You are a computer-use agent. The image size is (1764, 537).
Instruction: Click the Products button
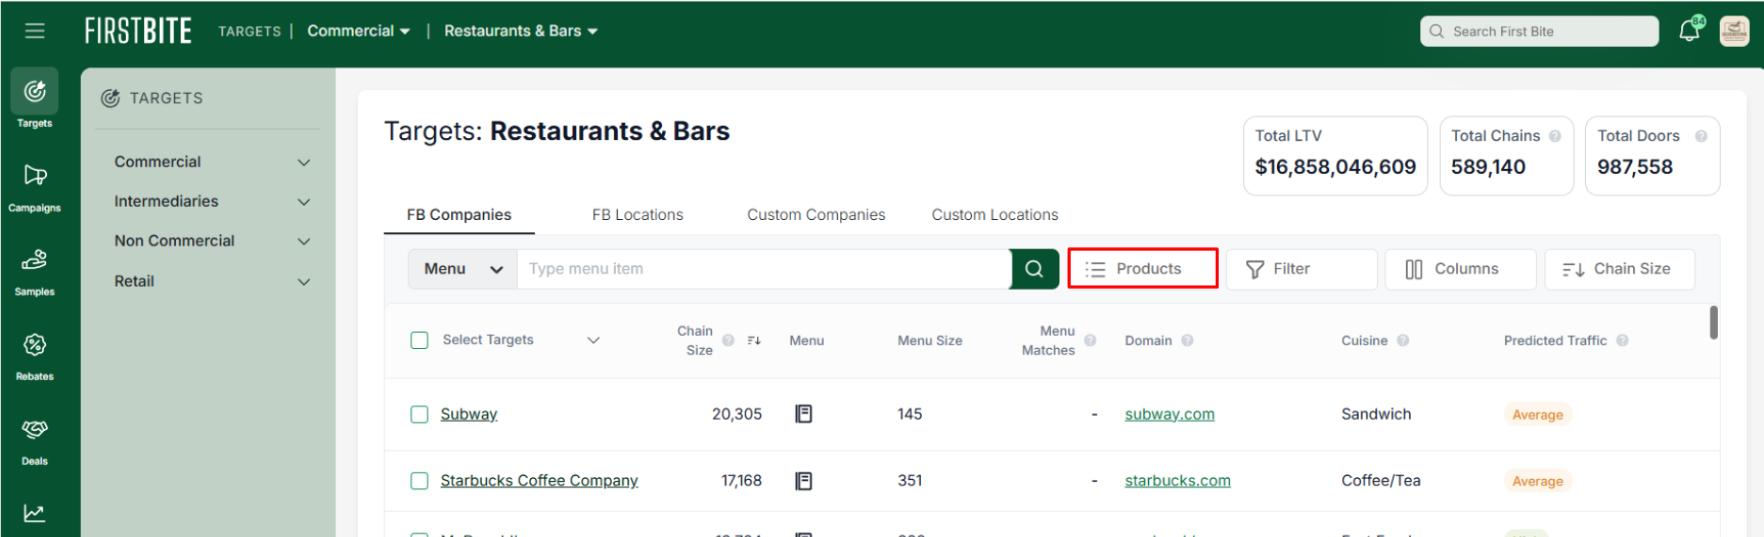tap(1143, 269)
